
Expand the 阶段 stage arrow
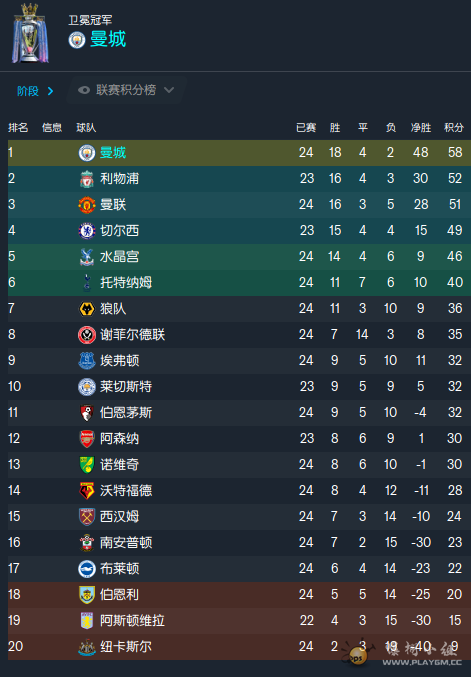[x=51, y=91]
